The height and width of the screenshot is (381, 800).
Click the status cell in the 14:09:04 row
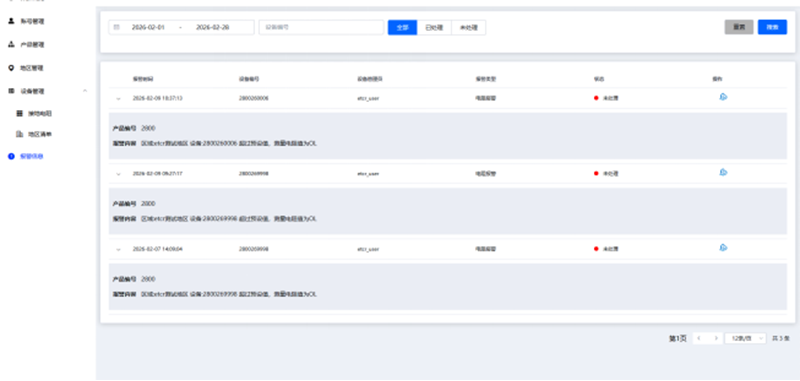point(606,249)
